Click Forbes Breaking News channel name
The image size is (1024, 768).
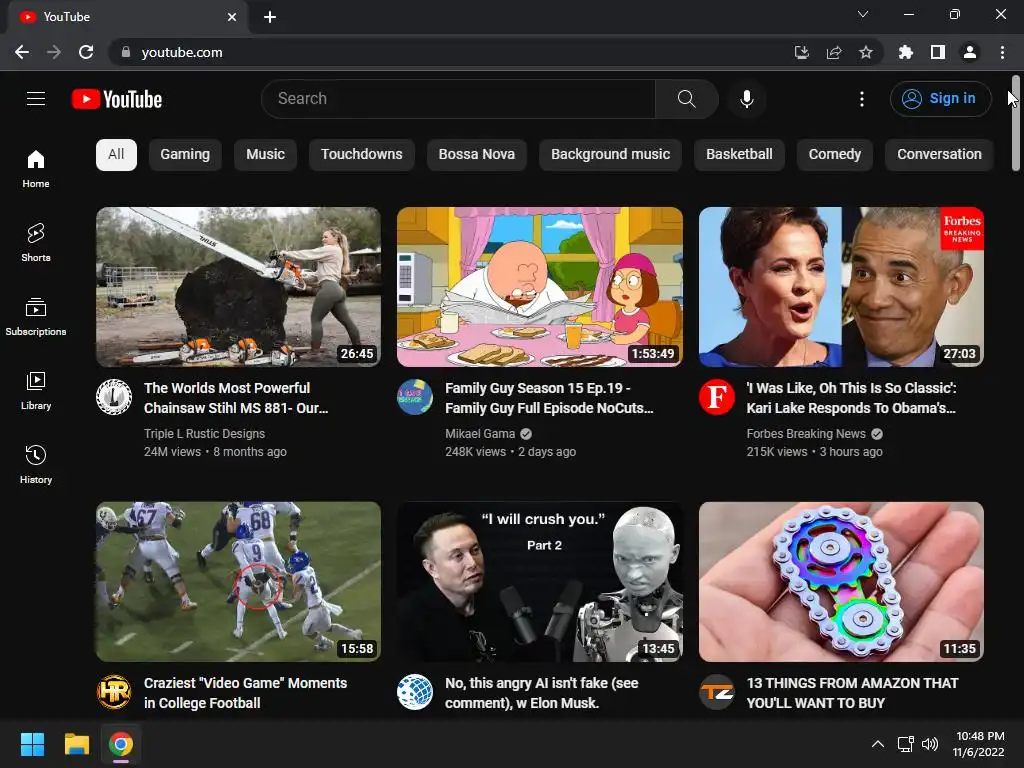pyautogui.click(x=806, y=434)
